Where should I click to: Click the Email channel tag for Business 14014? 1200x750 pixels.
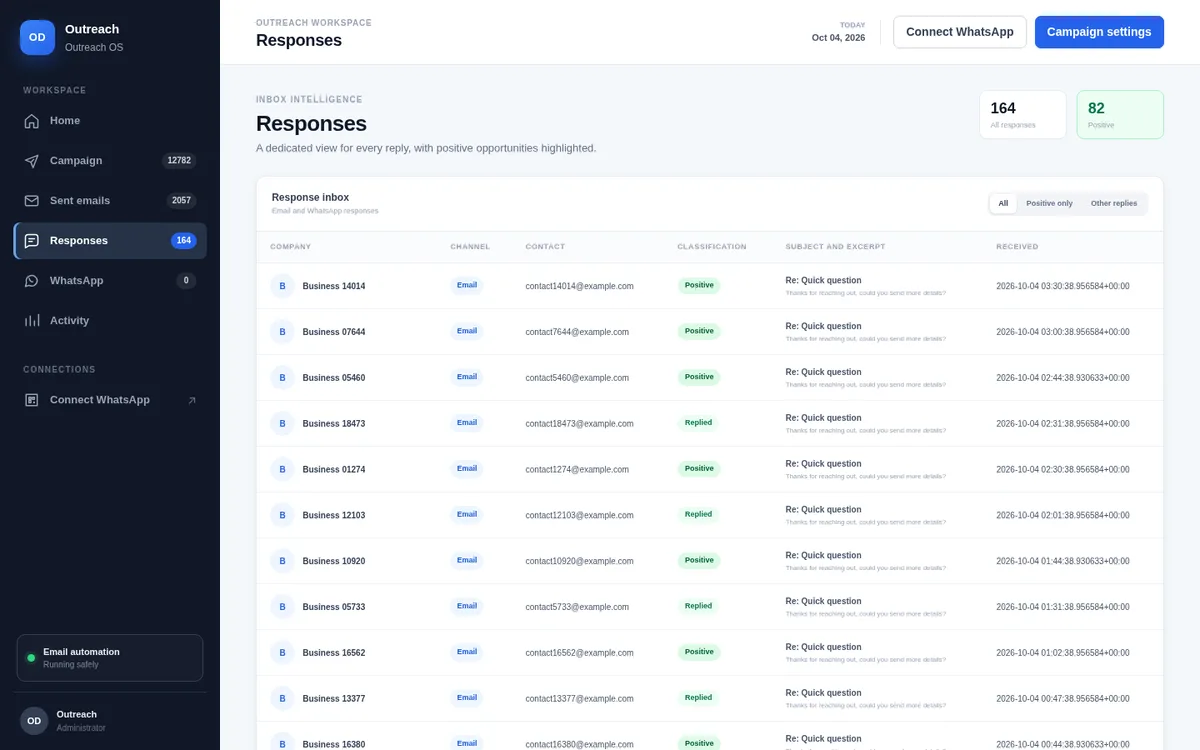pos(467,285)
